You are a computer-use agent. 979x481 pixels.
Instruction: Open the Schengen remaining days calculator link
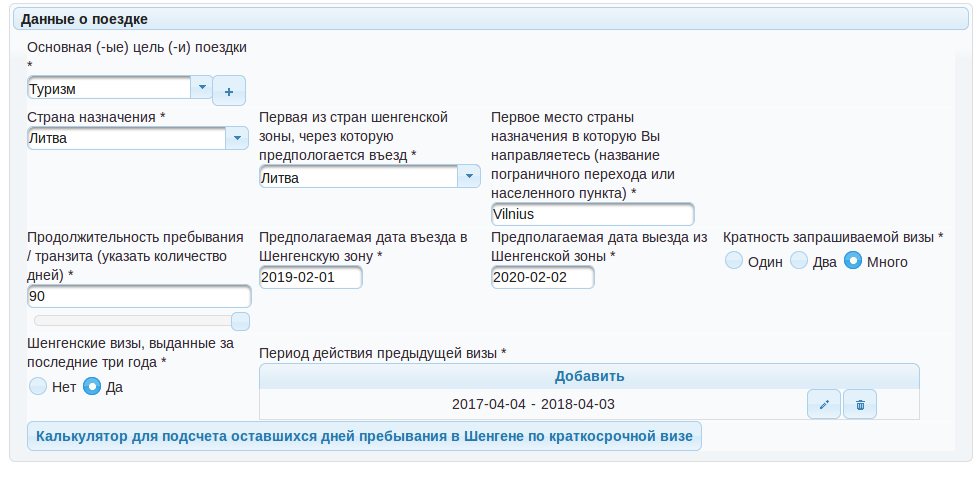tap(364, 436)
